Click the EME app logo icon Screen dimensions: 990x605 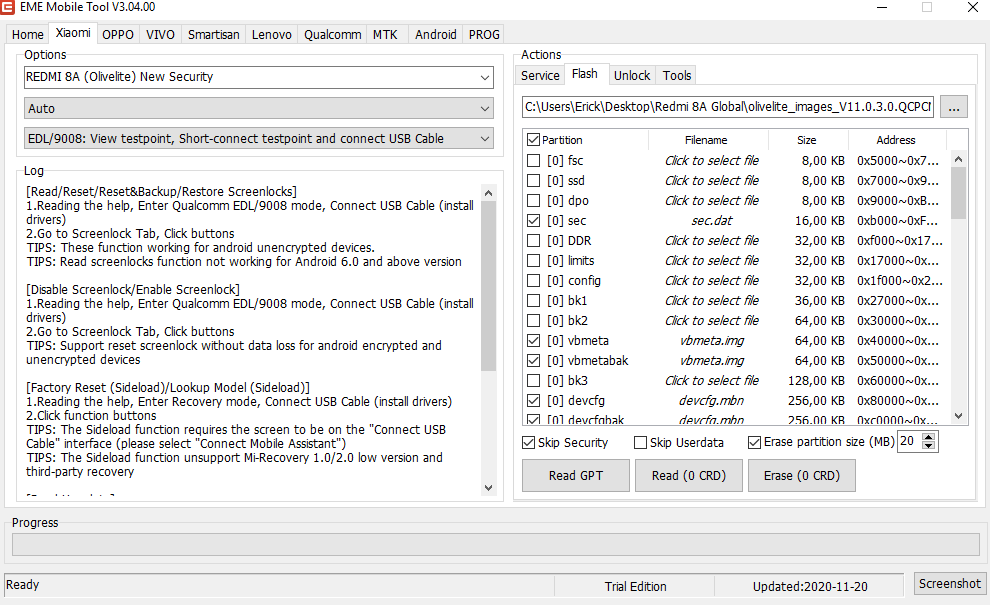9,8
